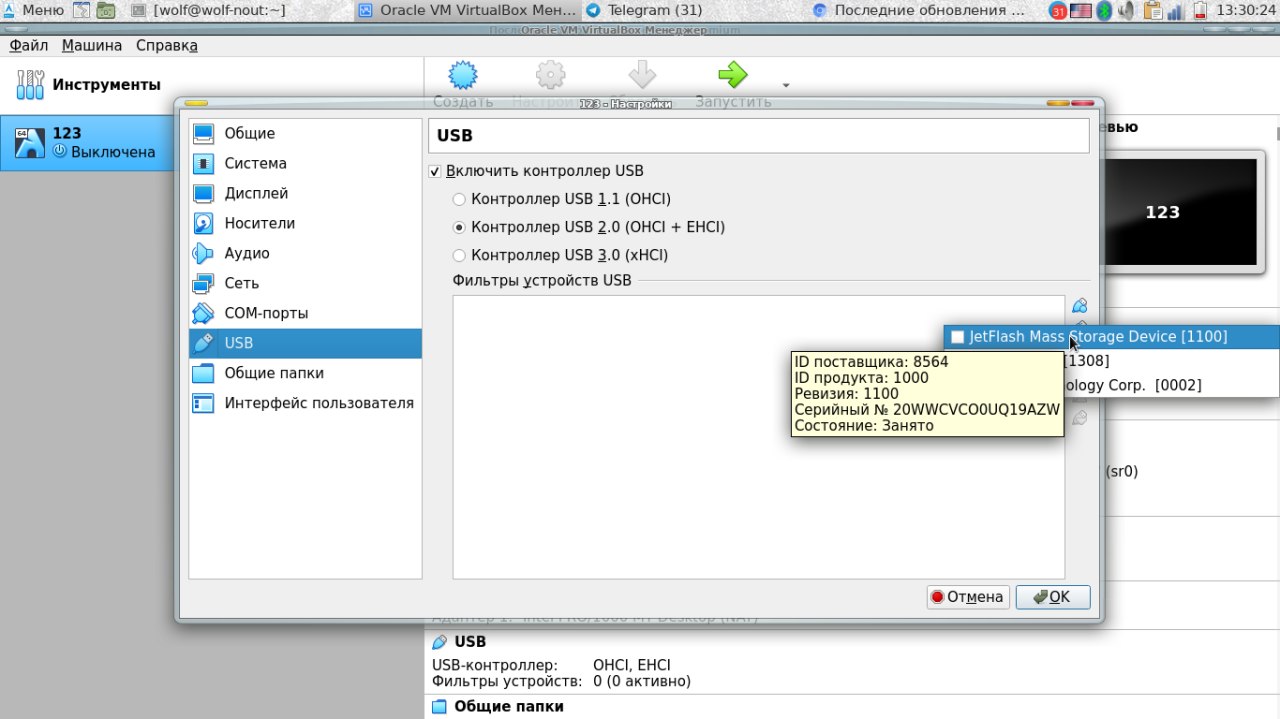1280x719 pixels.
Task: Open the Файл menu
Action: coord(29,45)
